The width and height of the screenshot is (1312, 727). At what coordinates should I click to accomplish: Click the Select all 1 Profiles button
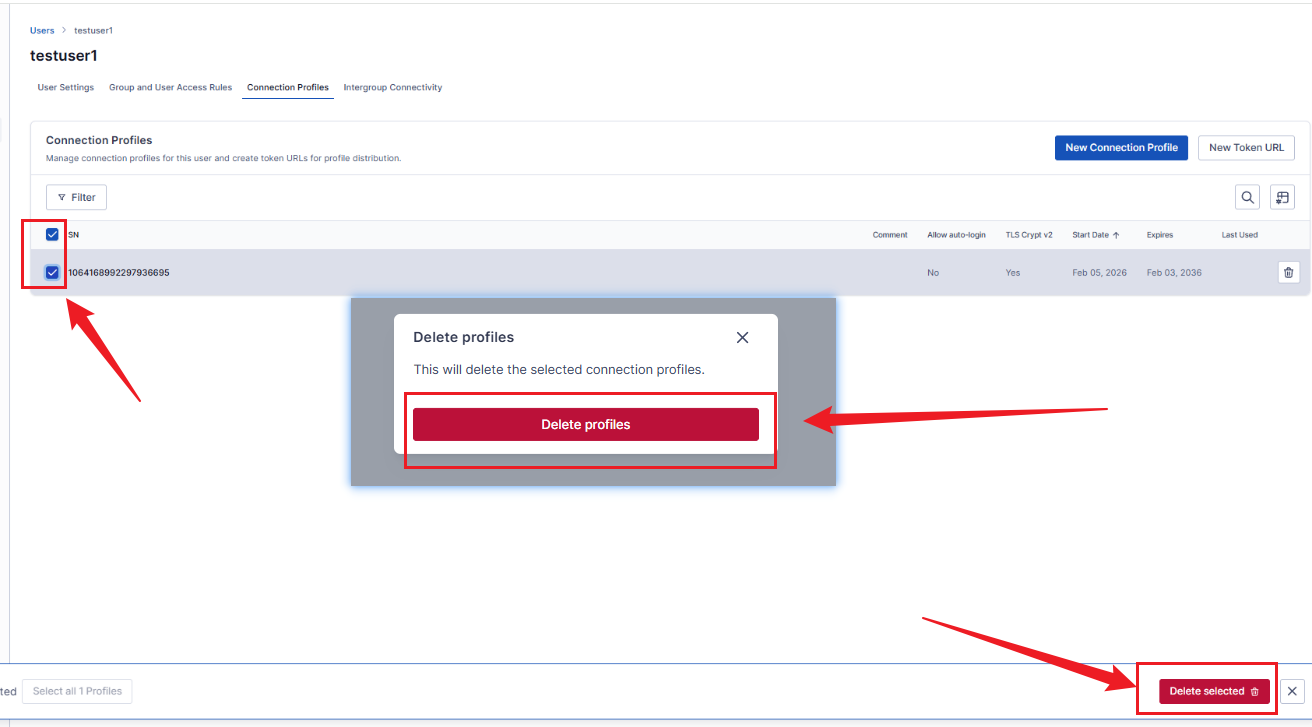pyautogui.click(x=77, y=691)
